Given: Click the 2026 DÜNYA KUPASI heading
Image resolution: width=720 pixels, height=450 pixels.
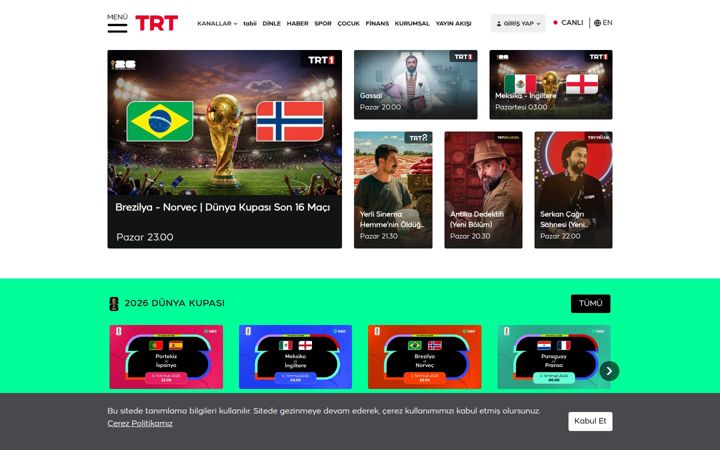Looking at the screenshot, I should pyautogui.click(x=174, y=303).
